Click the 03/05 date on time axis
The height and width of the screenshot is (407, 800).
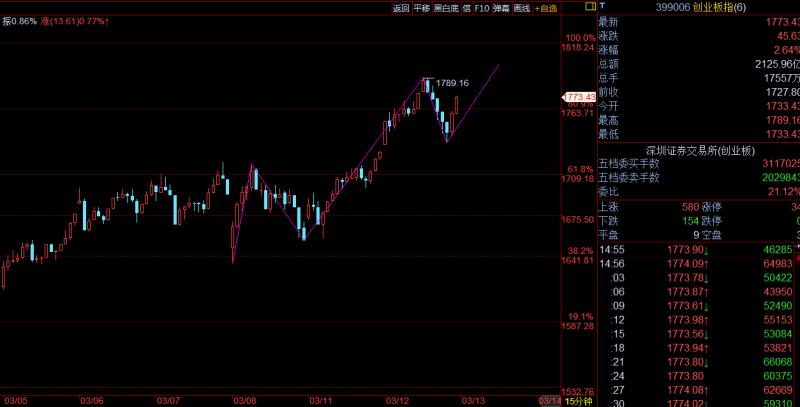(x=15, y=401)
